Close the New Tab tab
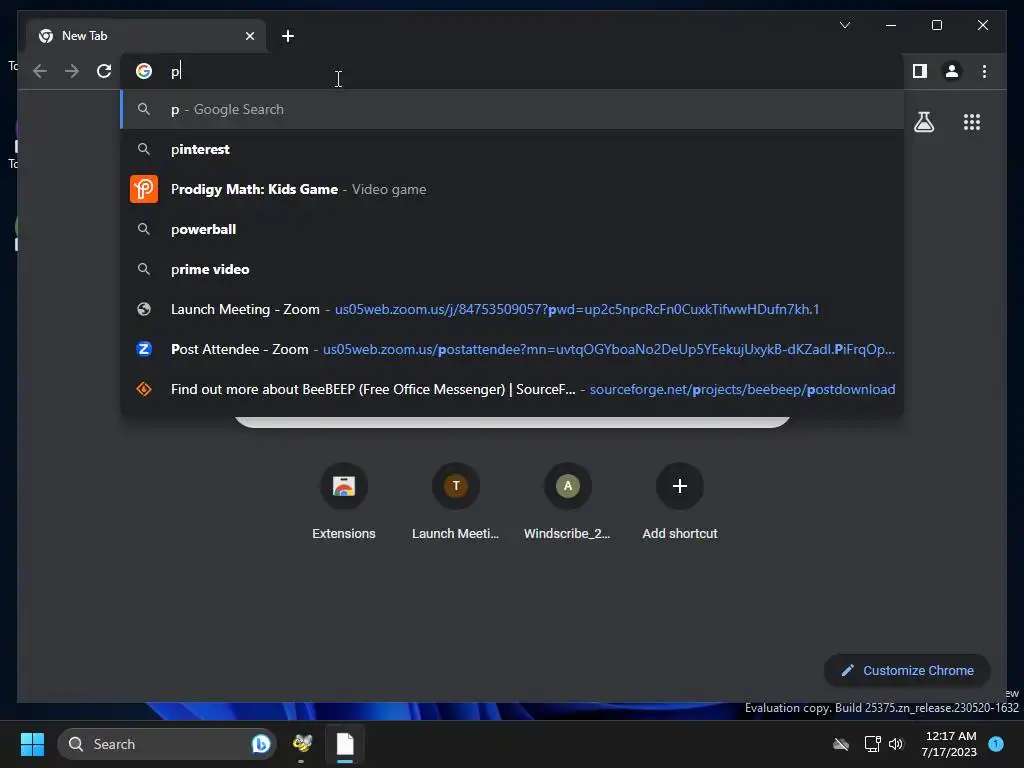Viewport: 1024px width, 768px height. pyautogui.click(x=249, y=36)
